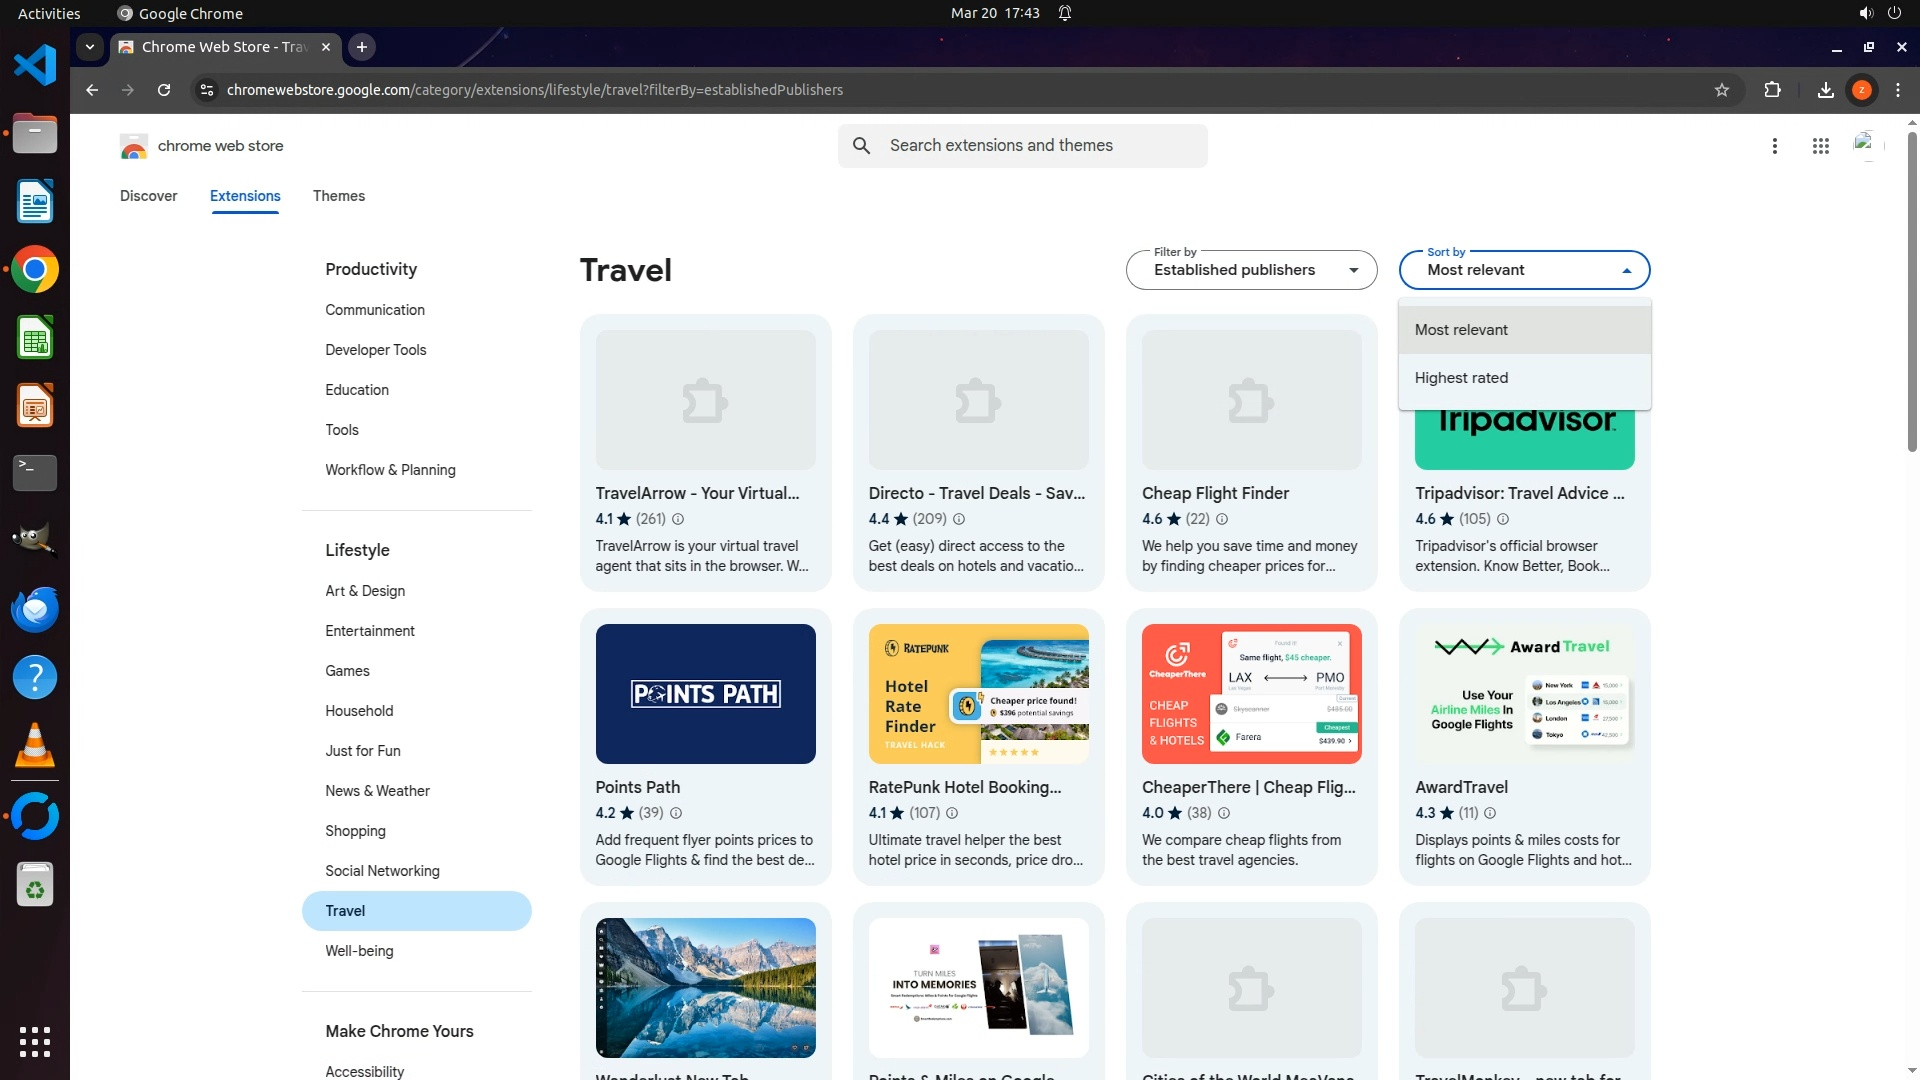
Task: Open the News & Weather category
Action: click(377, 791)
